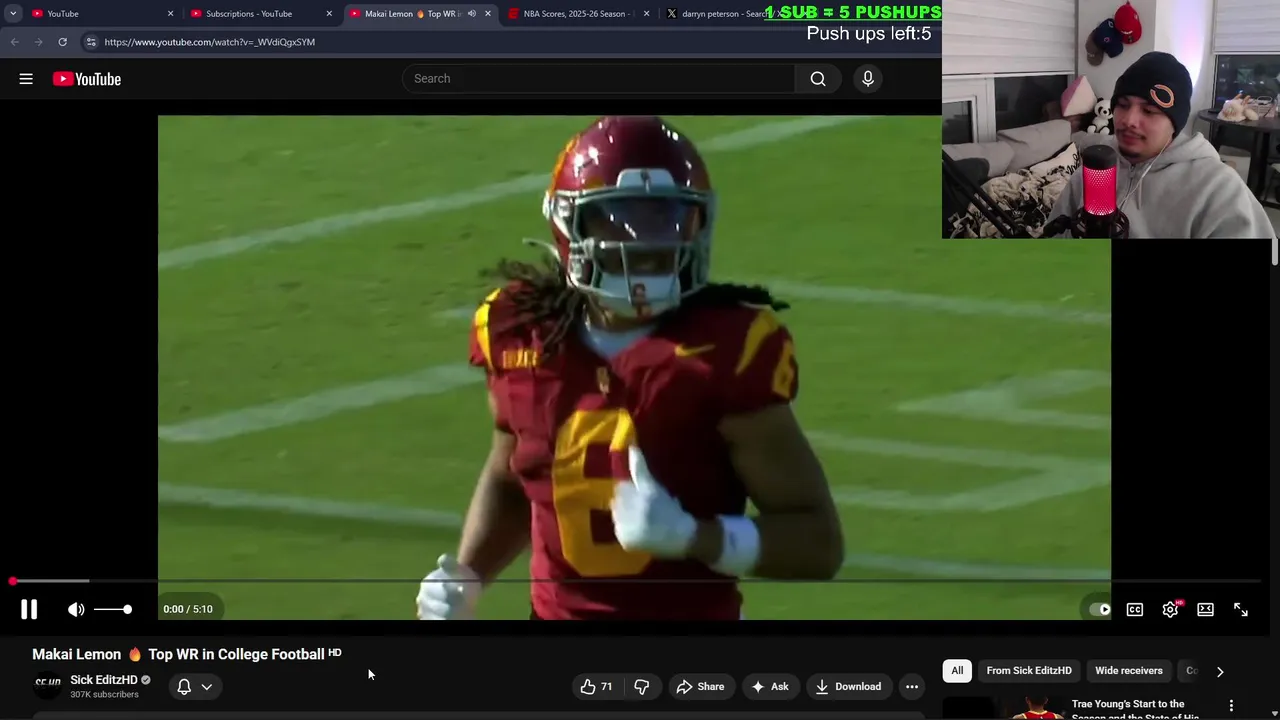Image resolution: width=1280 pixels, height=720 pixels.
Task: Adjust the volume slider
Action: [113, 609]
